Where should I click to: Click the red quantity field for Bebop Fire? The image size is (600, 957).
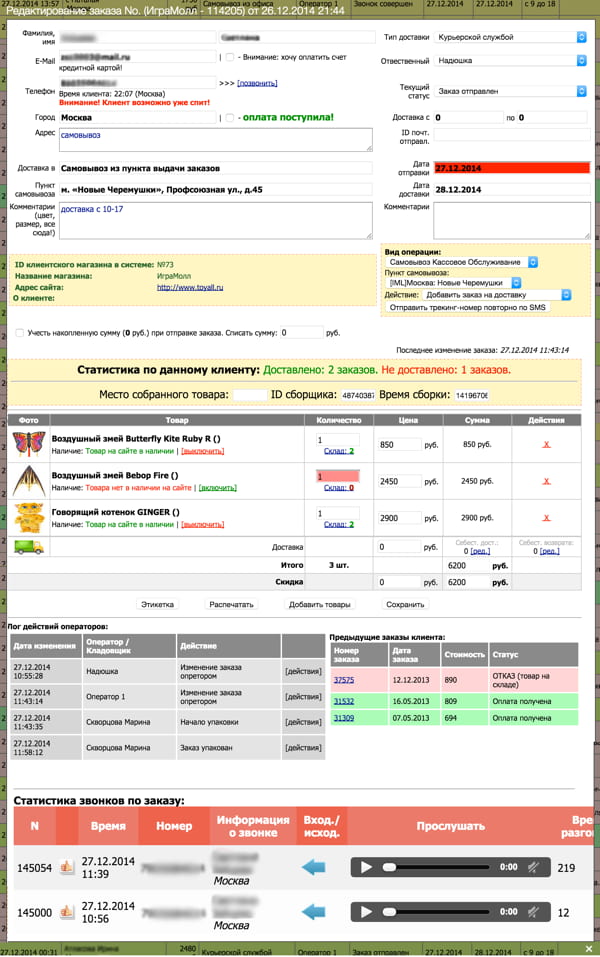(338, 476)
